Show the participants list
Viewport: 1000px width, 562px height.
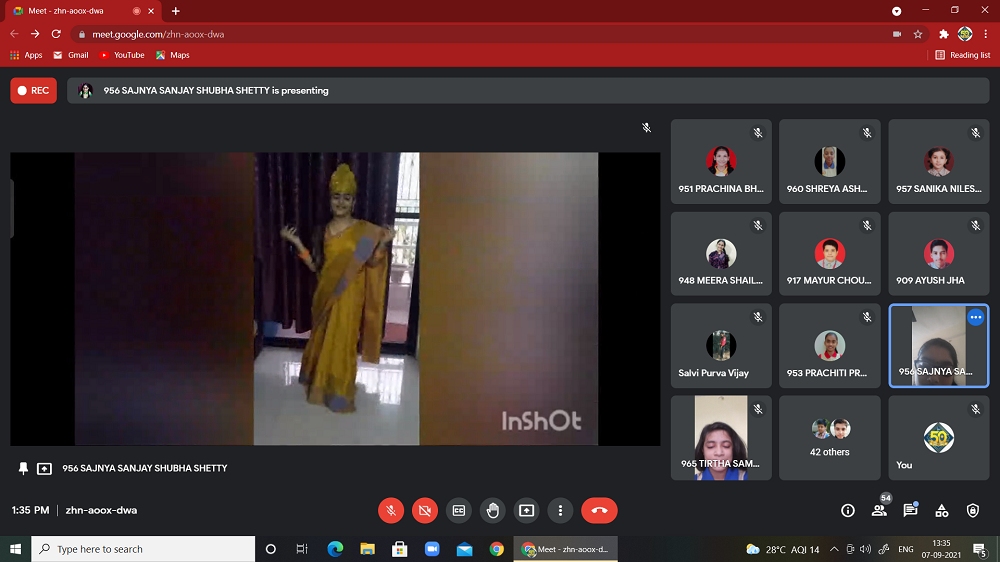879,510
